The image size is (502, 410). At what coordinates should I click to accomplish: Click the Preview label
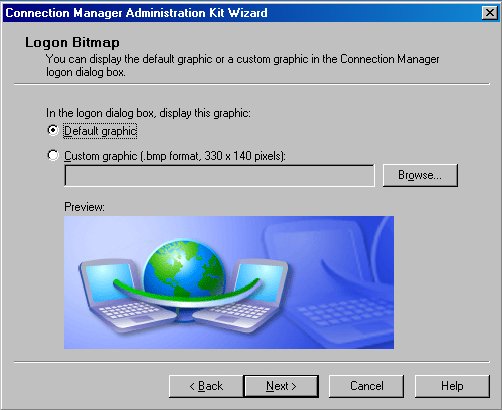coord(84,207)
